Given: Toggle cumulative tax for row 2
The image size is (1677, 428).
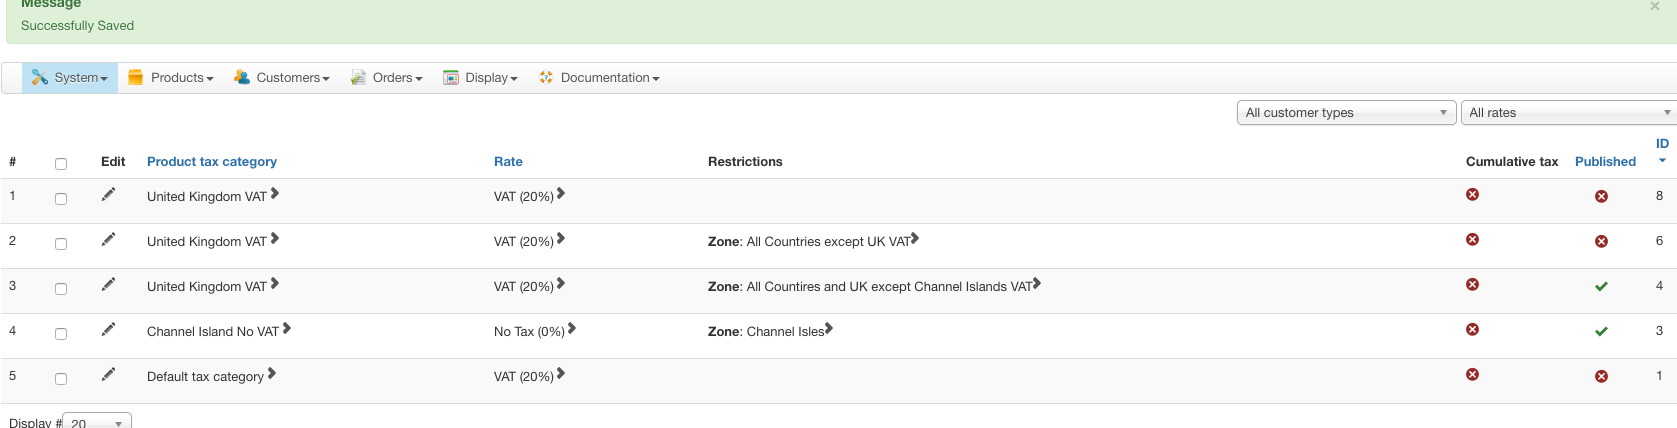Looking at the screenshot, I should coord(1472,240).
